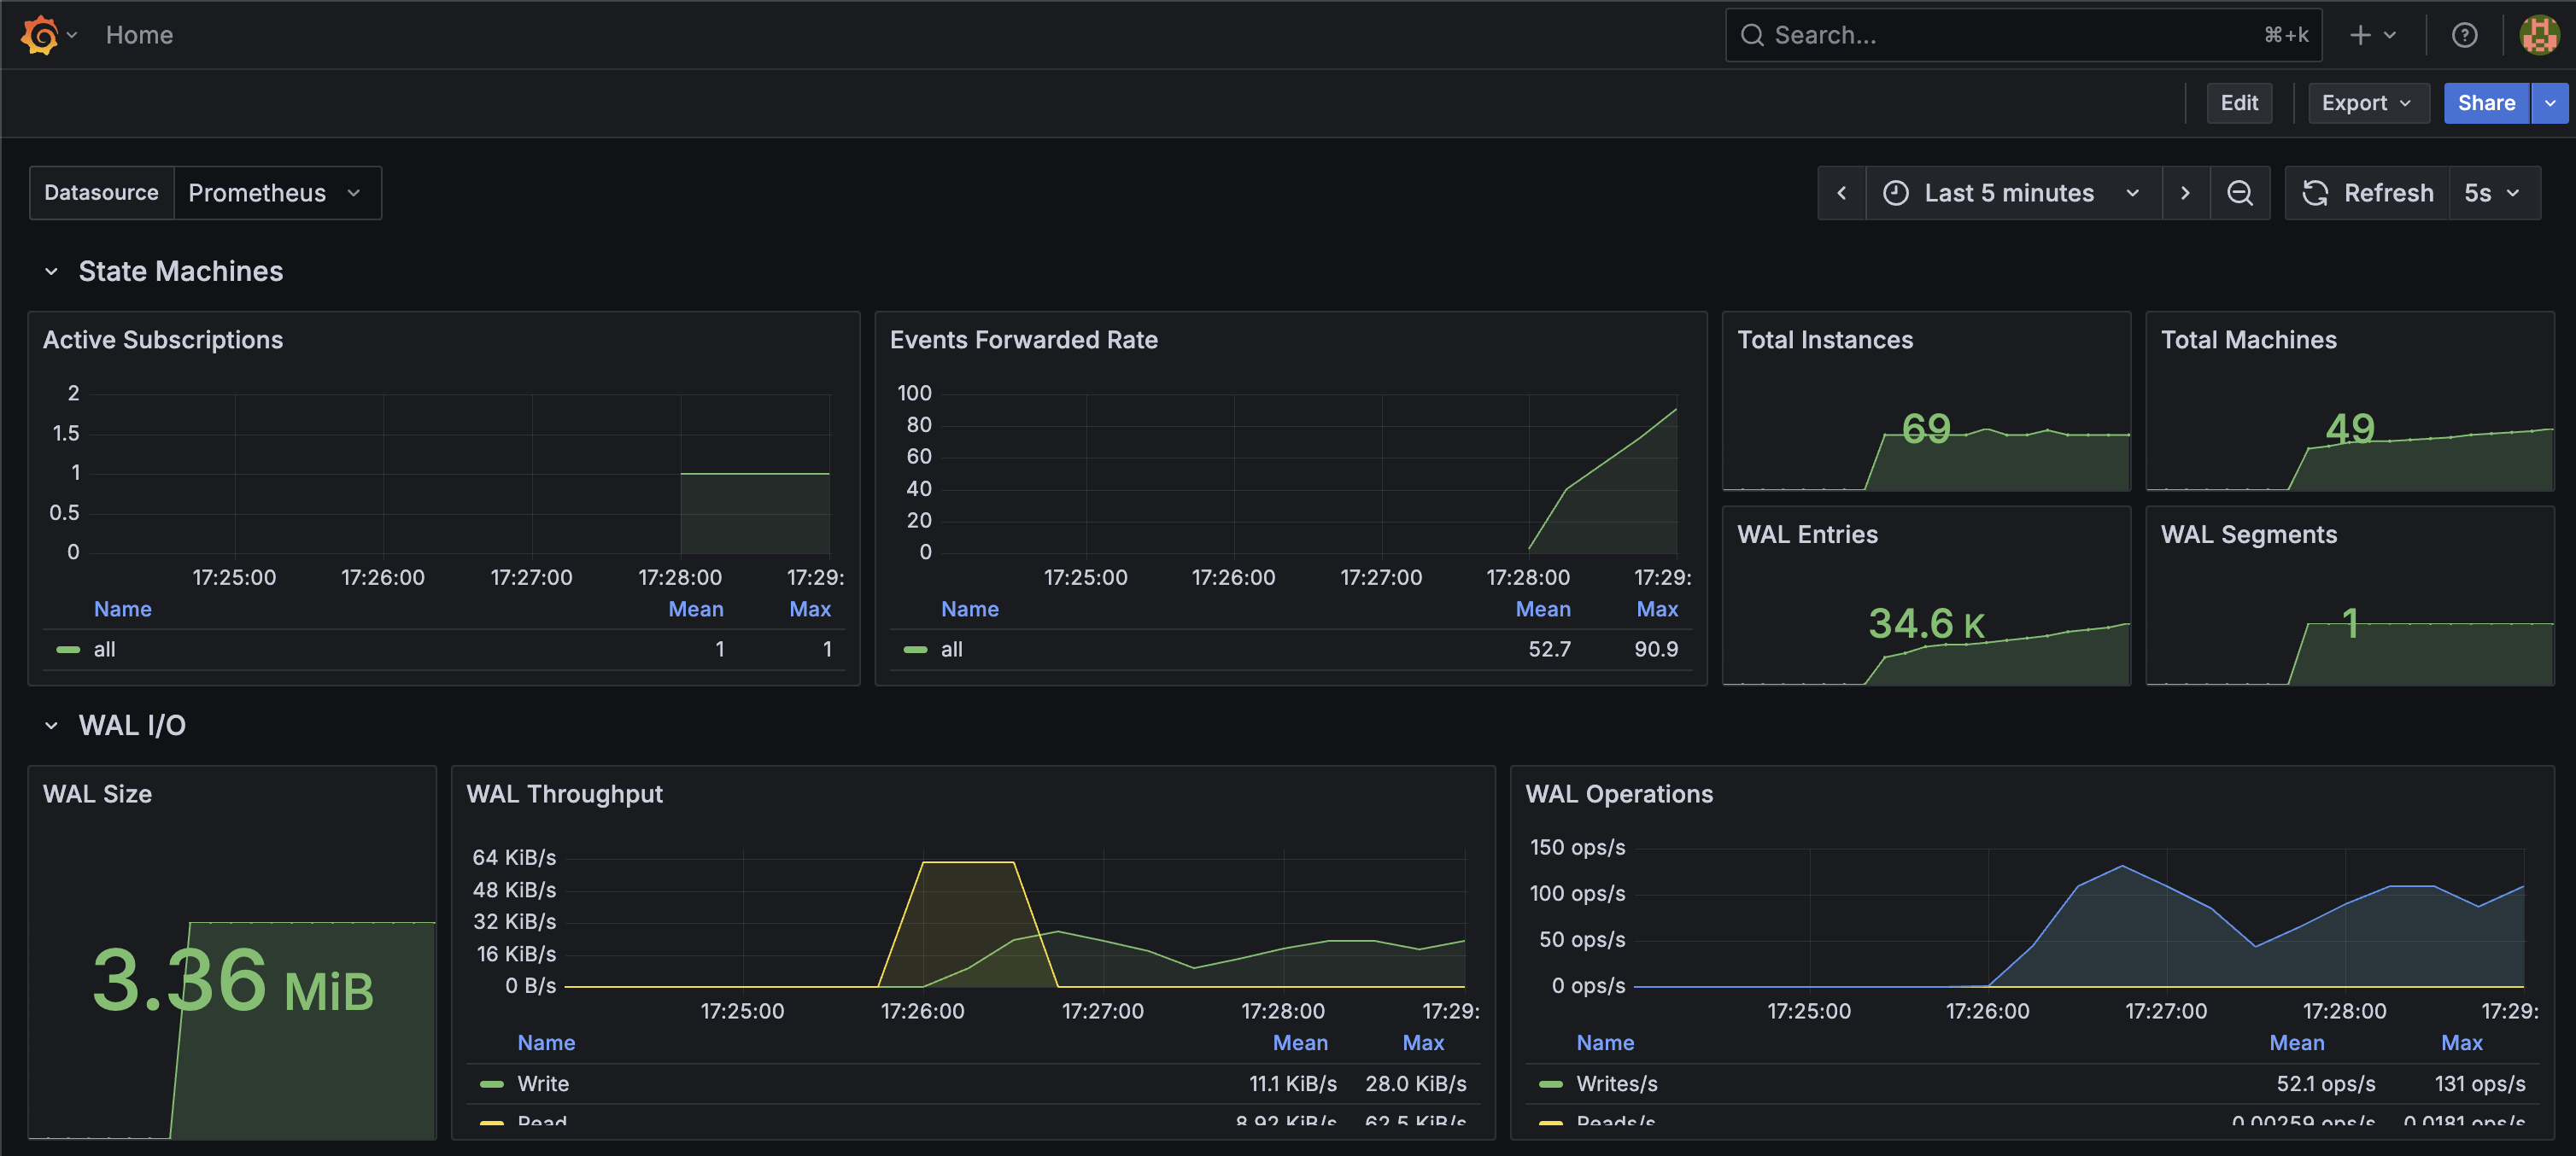Shift time range backward with left arrow
This screenshot has height=1156, width=2576.
1841,193
